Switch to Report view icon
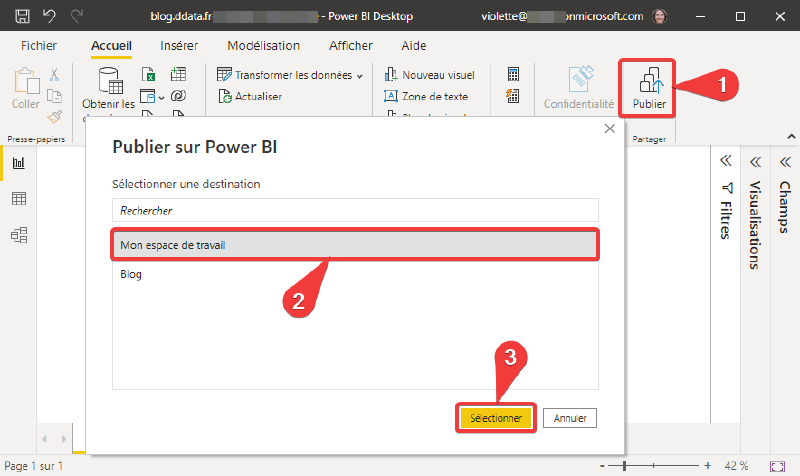 [x=19, y=163]
